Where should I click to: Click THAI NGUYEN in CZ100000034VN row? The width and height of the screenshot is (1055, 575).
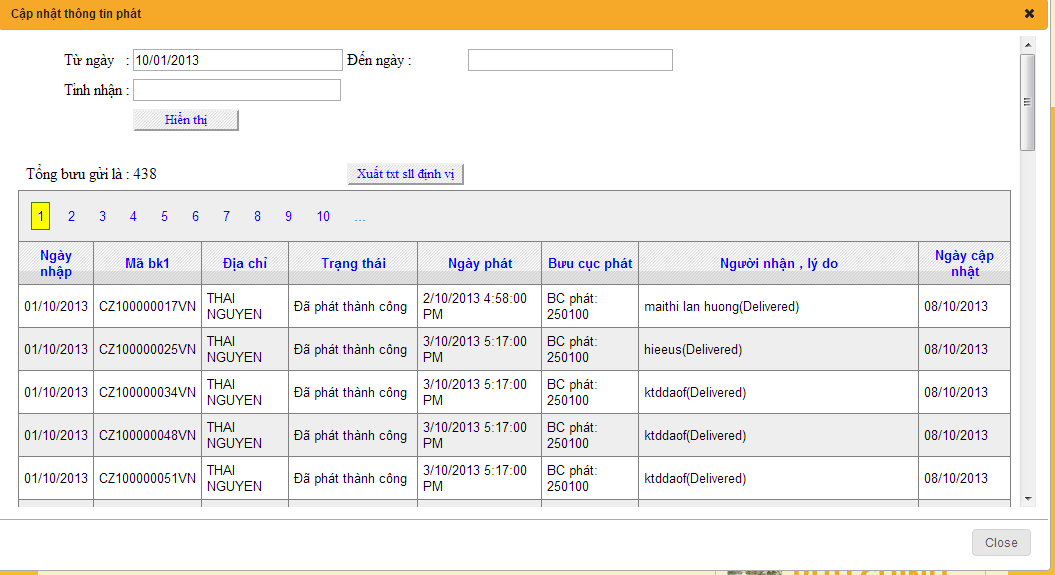pyautogui.click(x=234, y=392)
